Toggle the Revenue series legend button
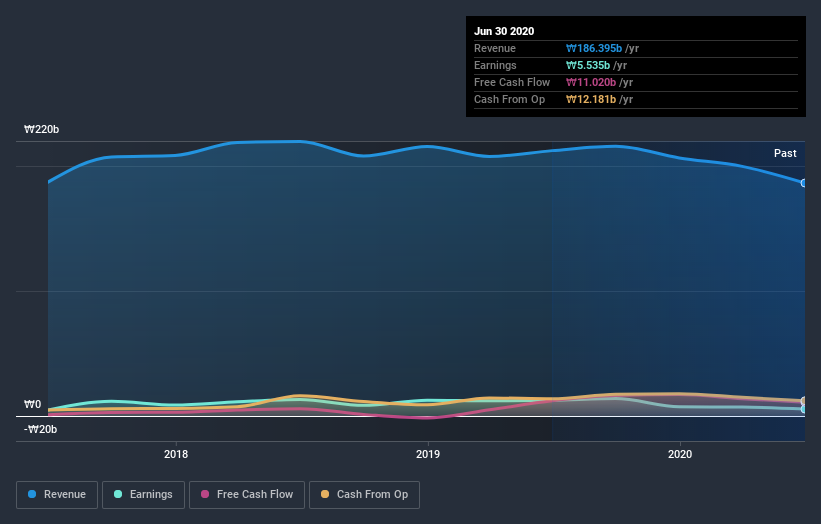 pos(57,495)
